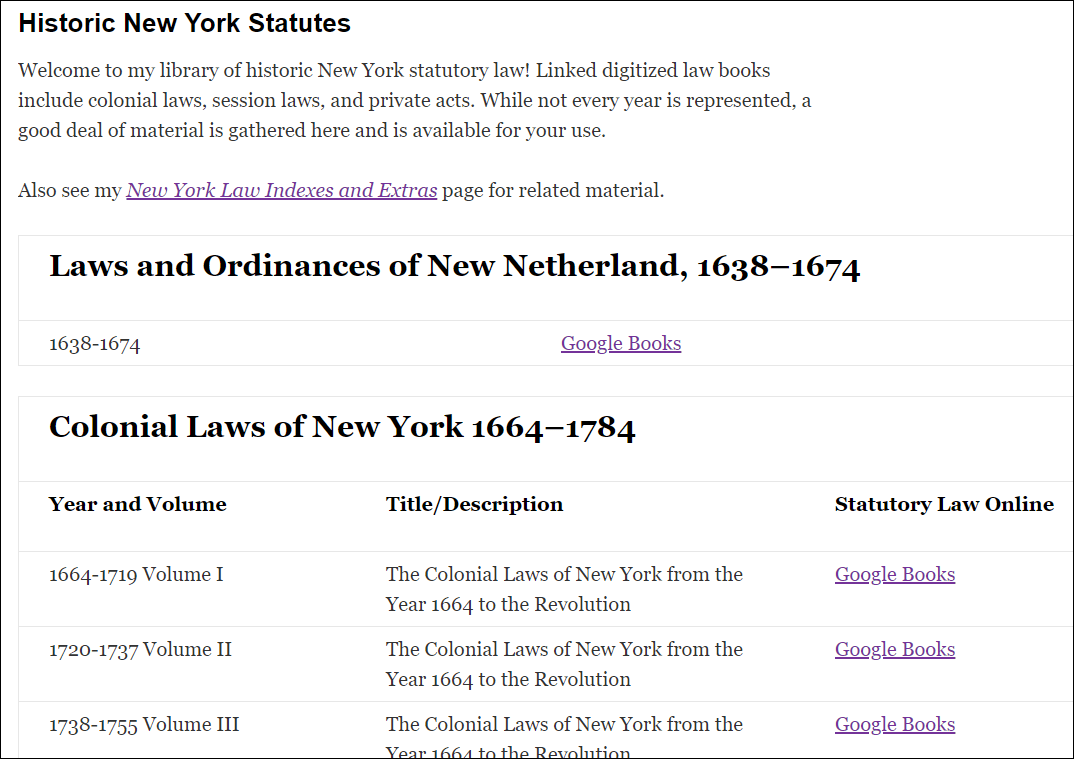Select the Statutory Law Online column header
The height and width of the screenshot is (759, 1074).
[944, 504]
